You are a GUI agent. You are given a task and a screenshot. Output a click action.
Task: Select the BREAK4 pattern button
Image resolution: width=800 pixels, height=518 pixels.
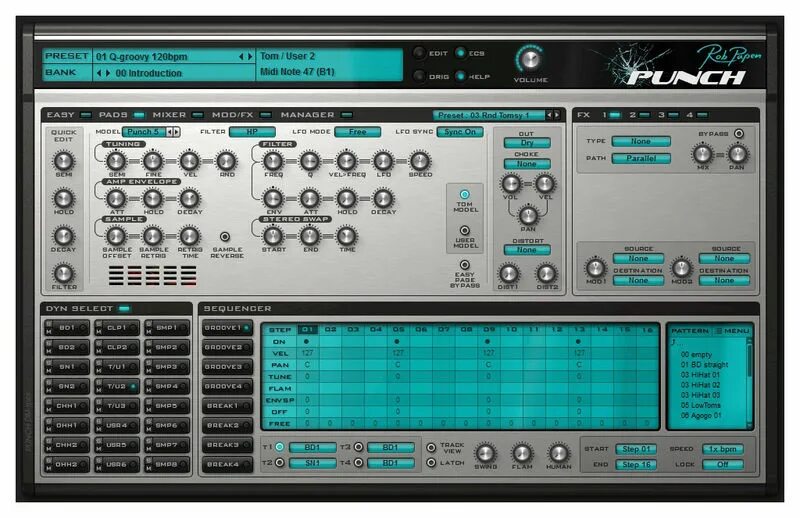(227, 464)
